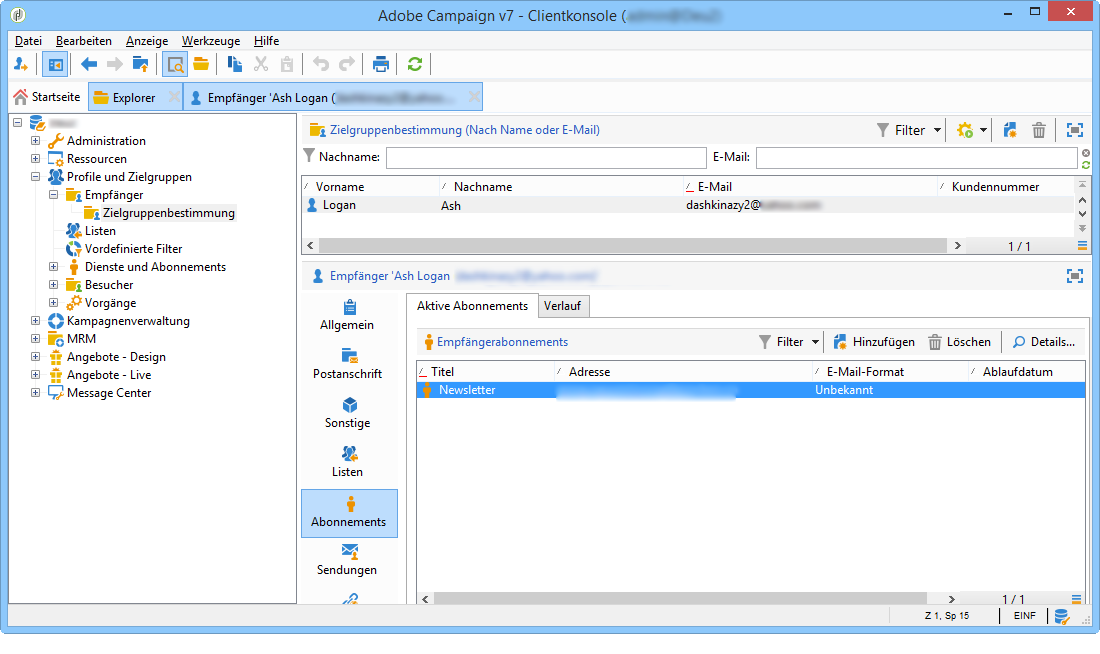Open the gear actions dropdown in the list header
The height and width of the screenshot is (654, 1100).
tap(972, 130)
